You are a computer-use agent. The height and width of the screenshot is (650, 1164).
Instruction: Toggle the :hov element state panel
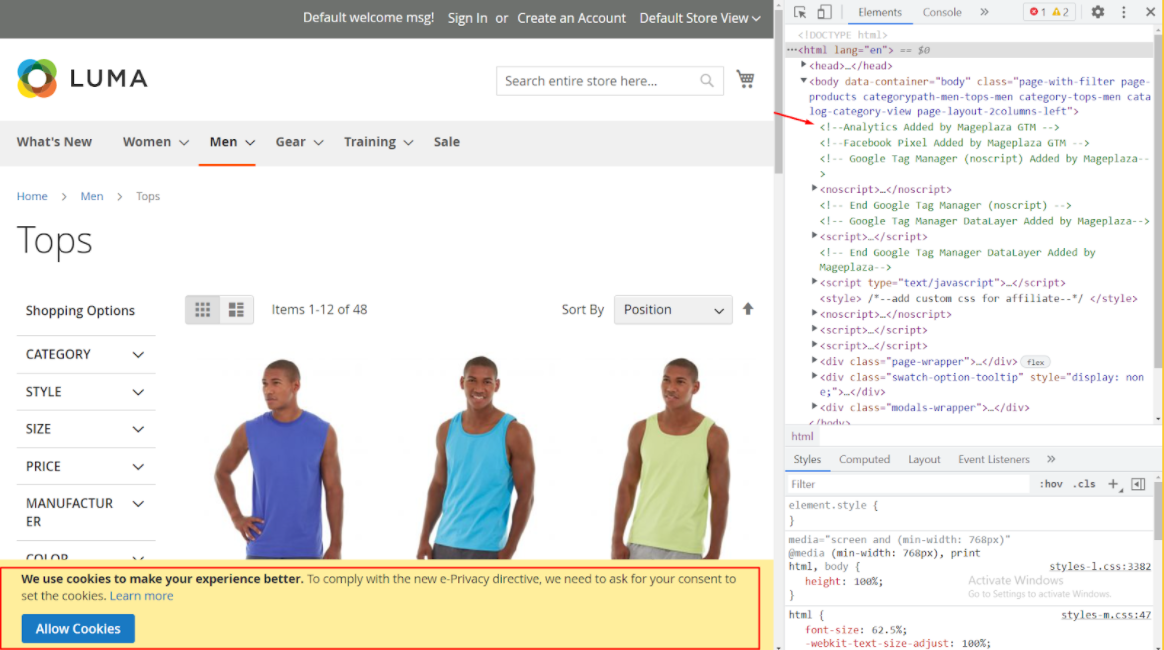(x=1051, y=484)
